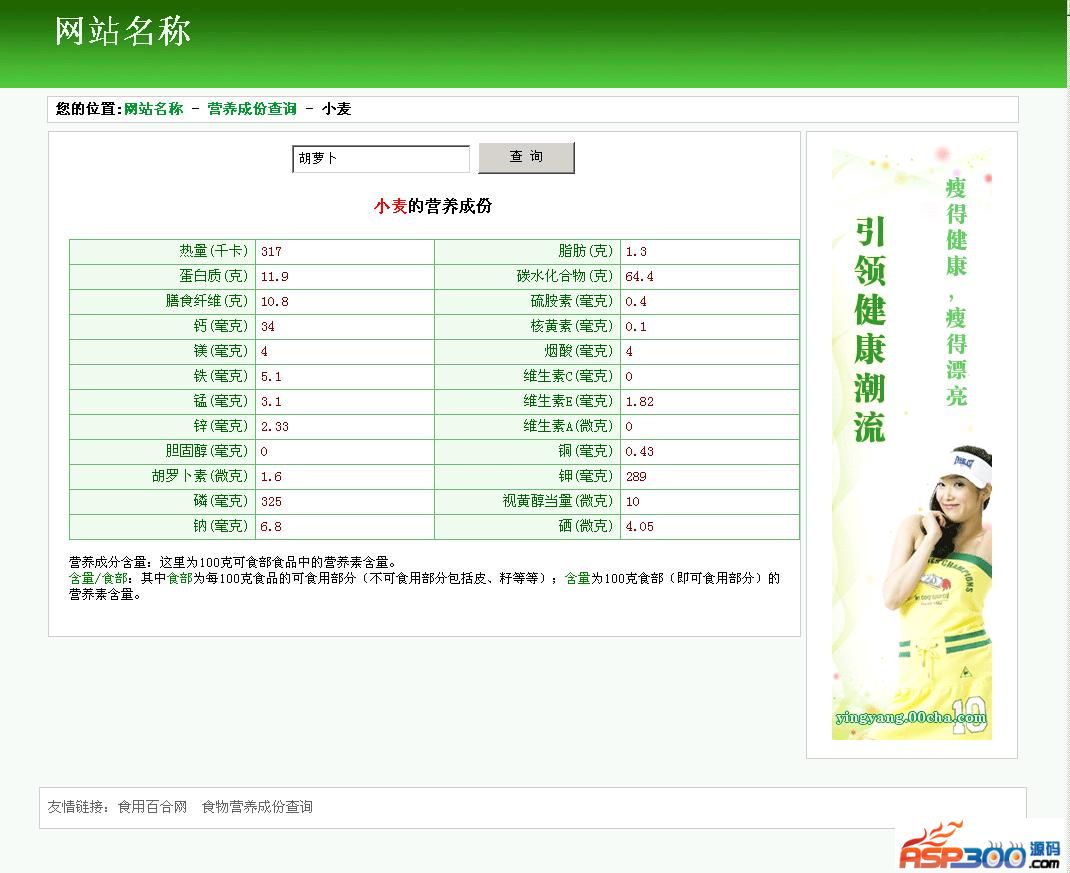Select the 钠(毫克) label cell
The image size is (1070, 873).
(162, 526)
